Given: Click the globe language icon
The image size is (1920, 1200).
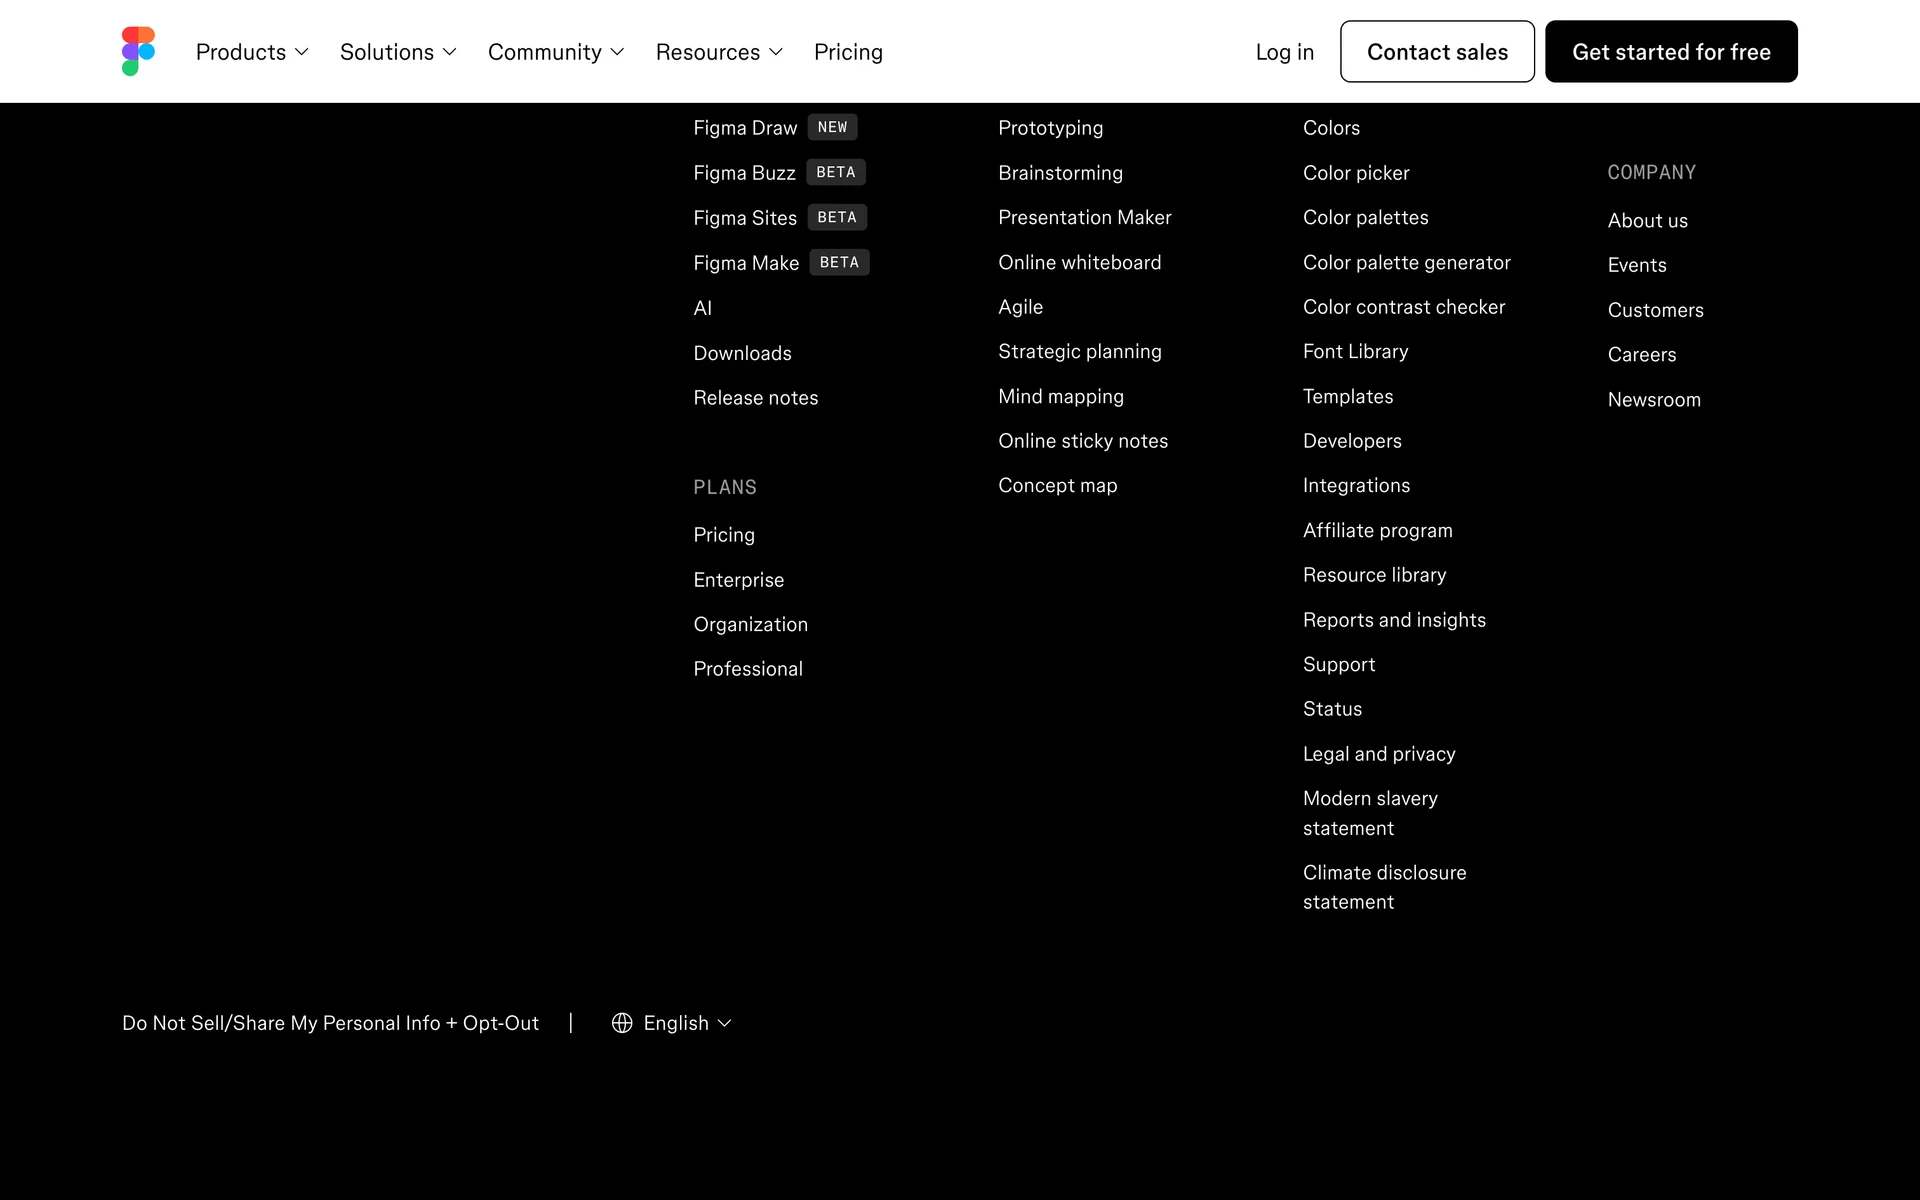Looking at the screenshot, I should click(x=622, y=1023).
